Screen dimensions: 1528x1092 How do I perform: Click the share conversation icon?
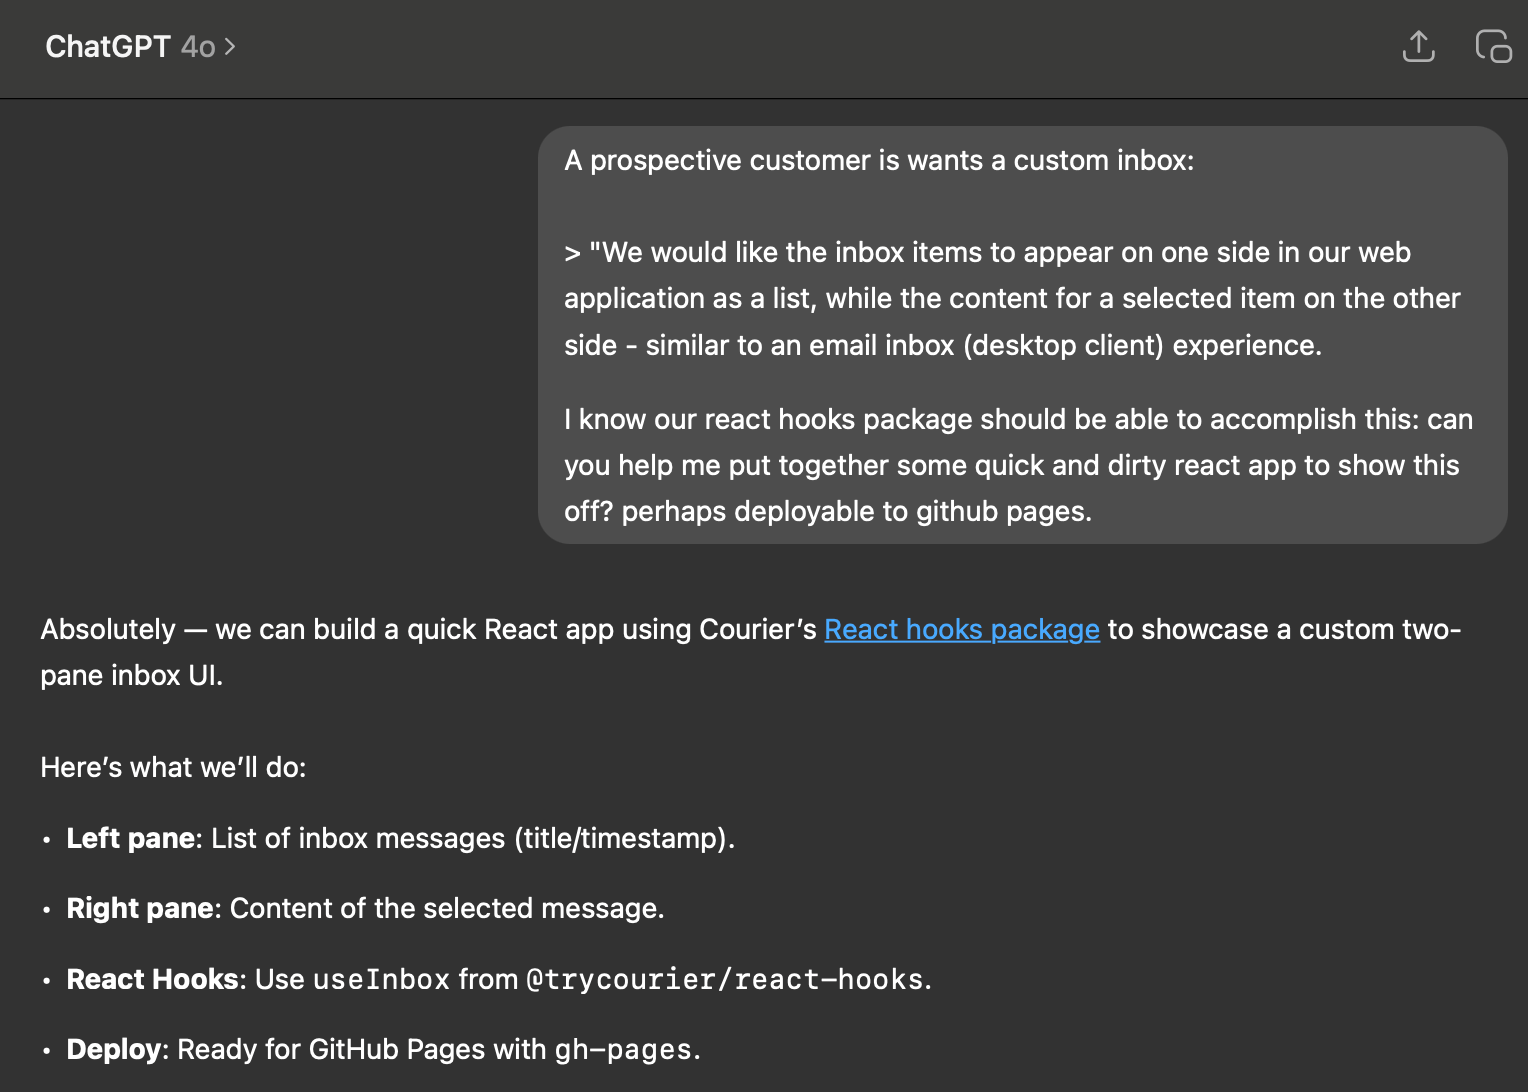point(1418,47)
